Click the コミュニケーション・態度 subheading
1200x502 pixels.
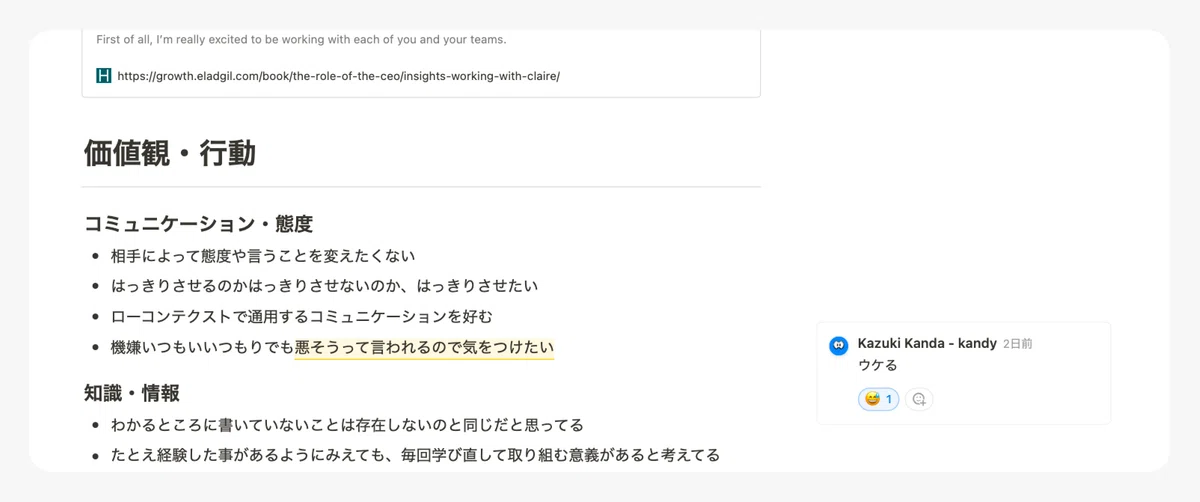tap(198, 224)
